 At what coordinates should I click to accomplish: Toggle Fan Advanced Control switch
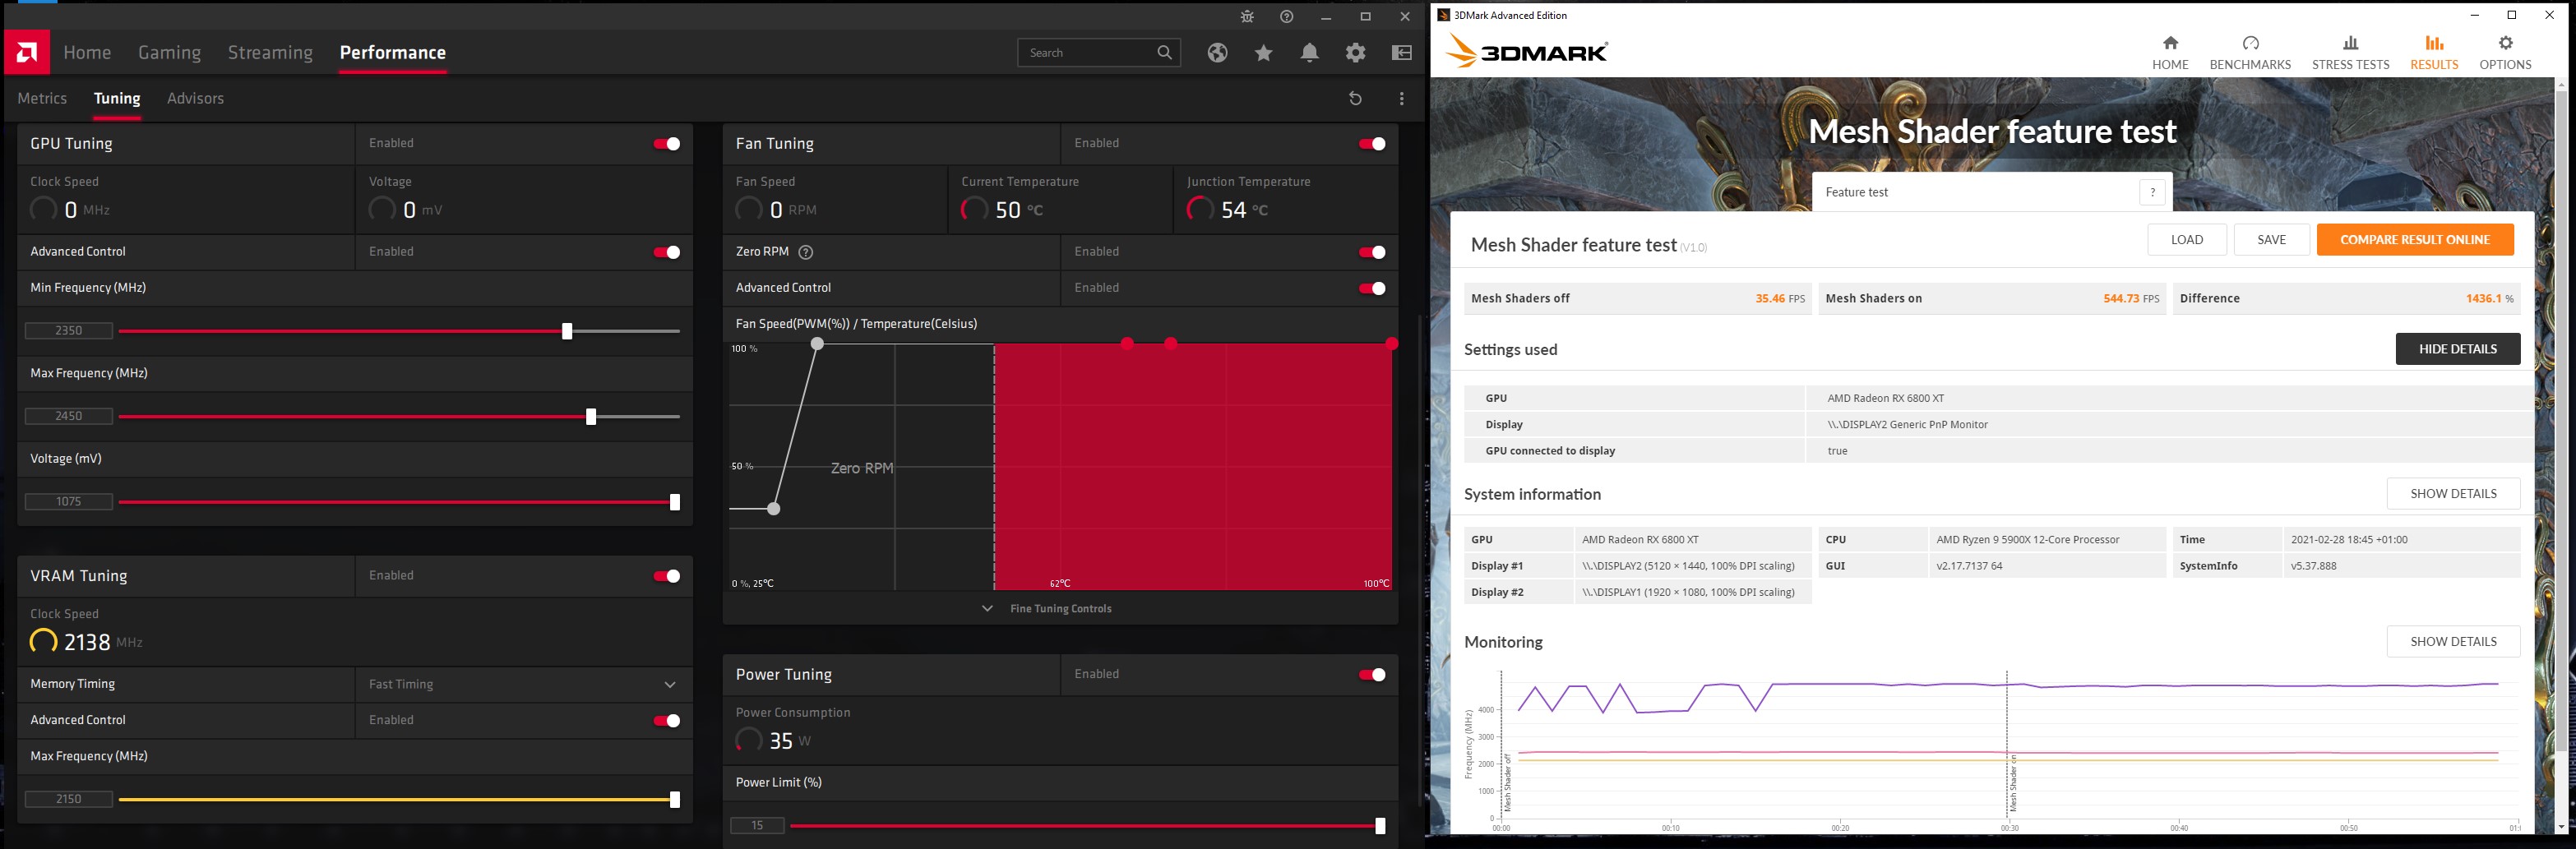[1372, 288]
